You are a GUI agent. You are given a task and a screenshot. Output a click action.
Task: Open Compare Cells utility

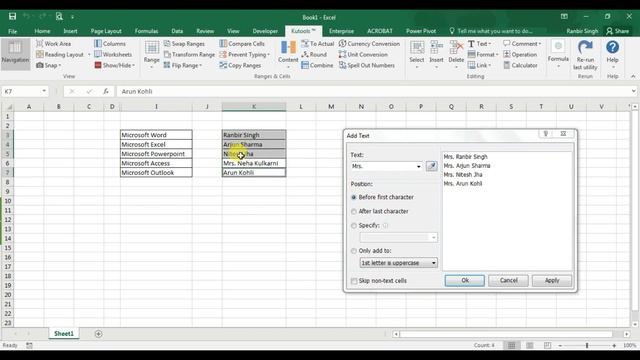tap(242, 44)
